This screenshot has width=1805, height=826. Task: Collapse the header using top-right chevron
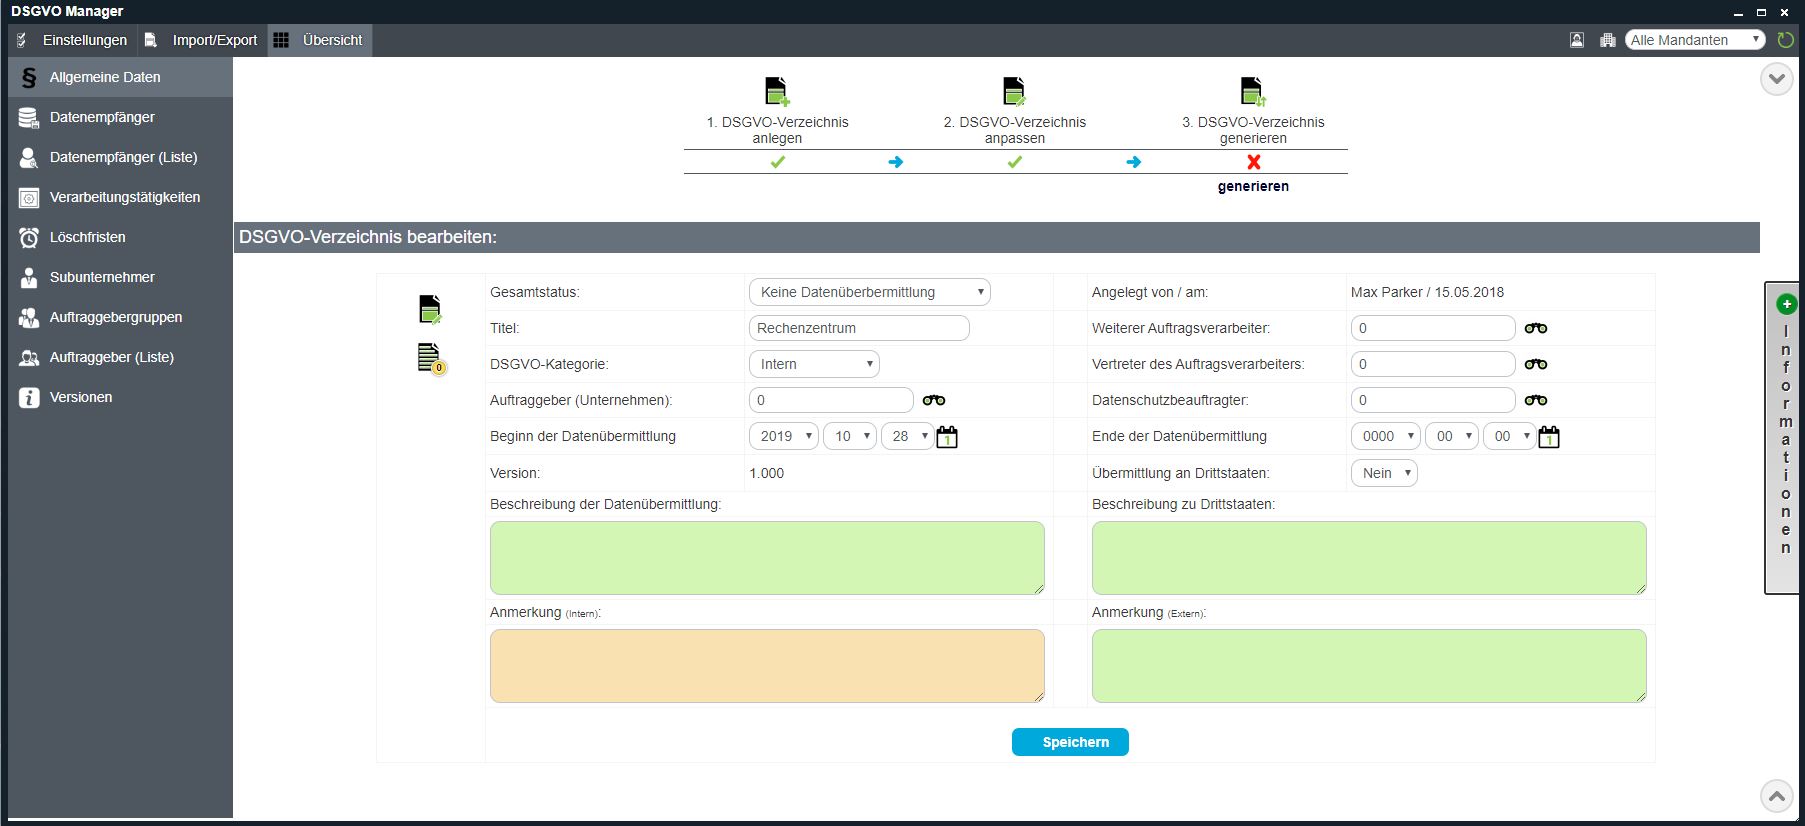(x=1776, y=79)
